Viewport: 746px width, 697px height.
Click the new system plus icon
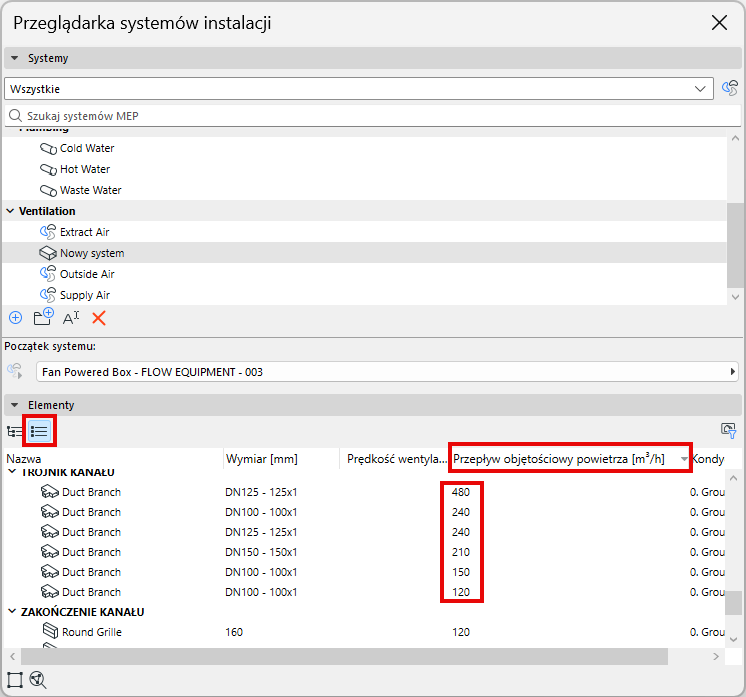pos(16,318)
